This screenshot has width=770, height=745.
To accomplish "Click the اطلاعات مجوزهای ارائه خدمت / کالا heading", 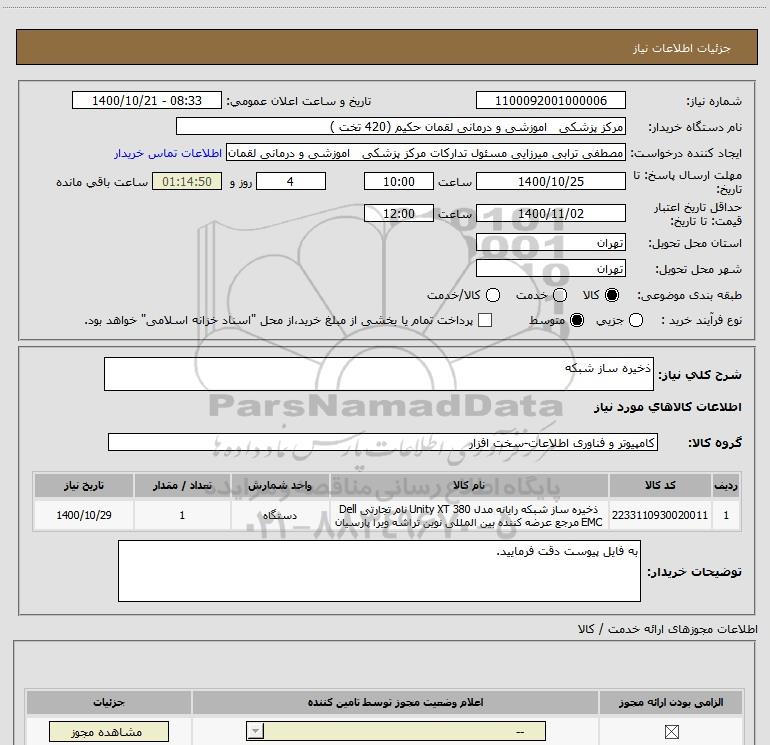I will tap(668, 629).
